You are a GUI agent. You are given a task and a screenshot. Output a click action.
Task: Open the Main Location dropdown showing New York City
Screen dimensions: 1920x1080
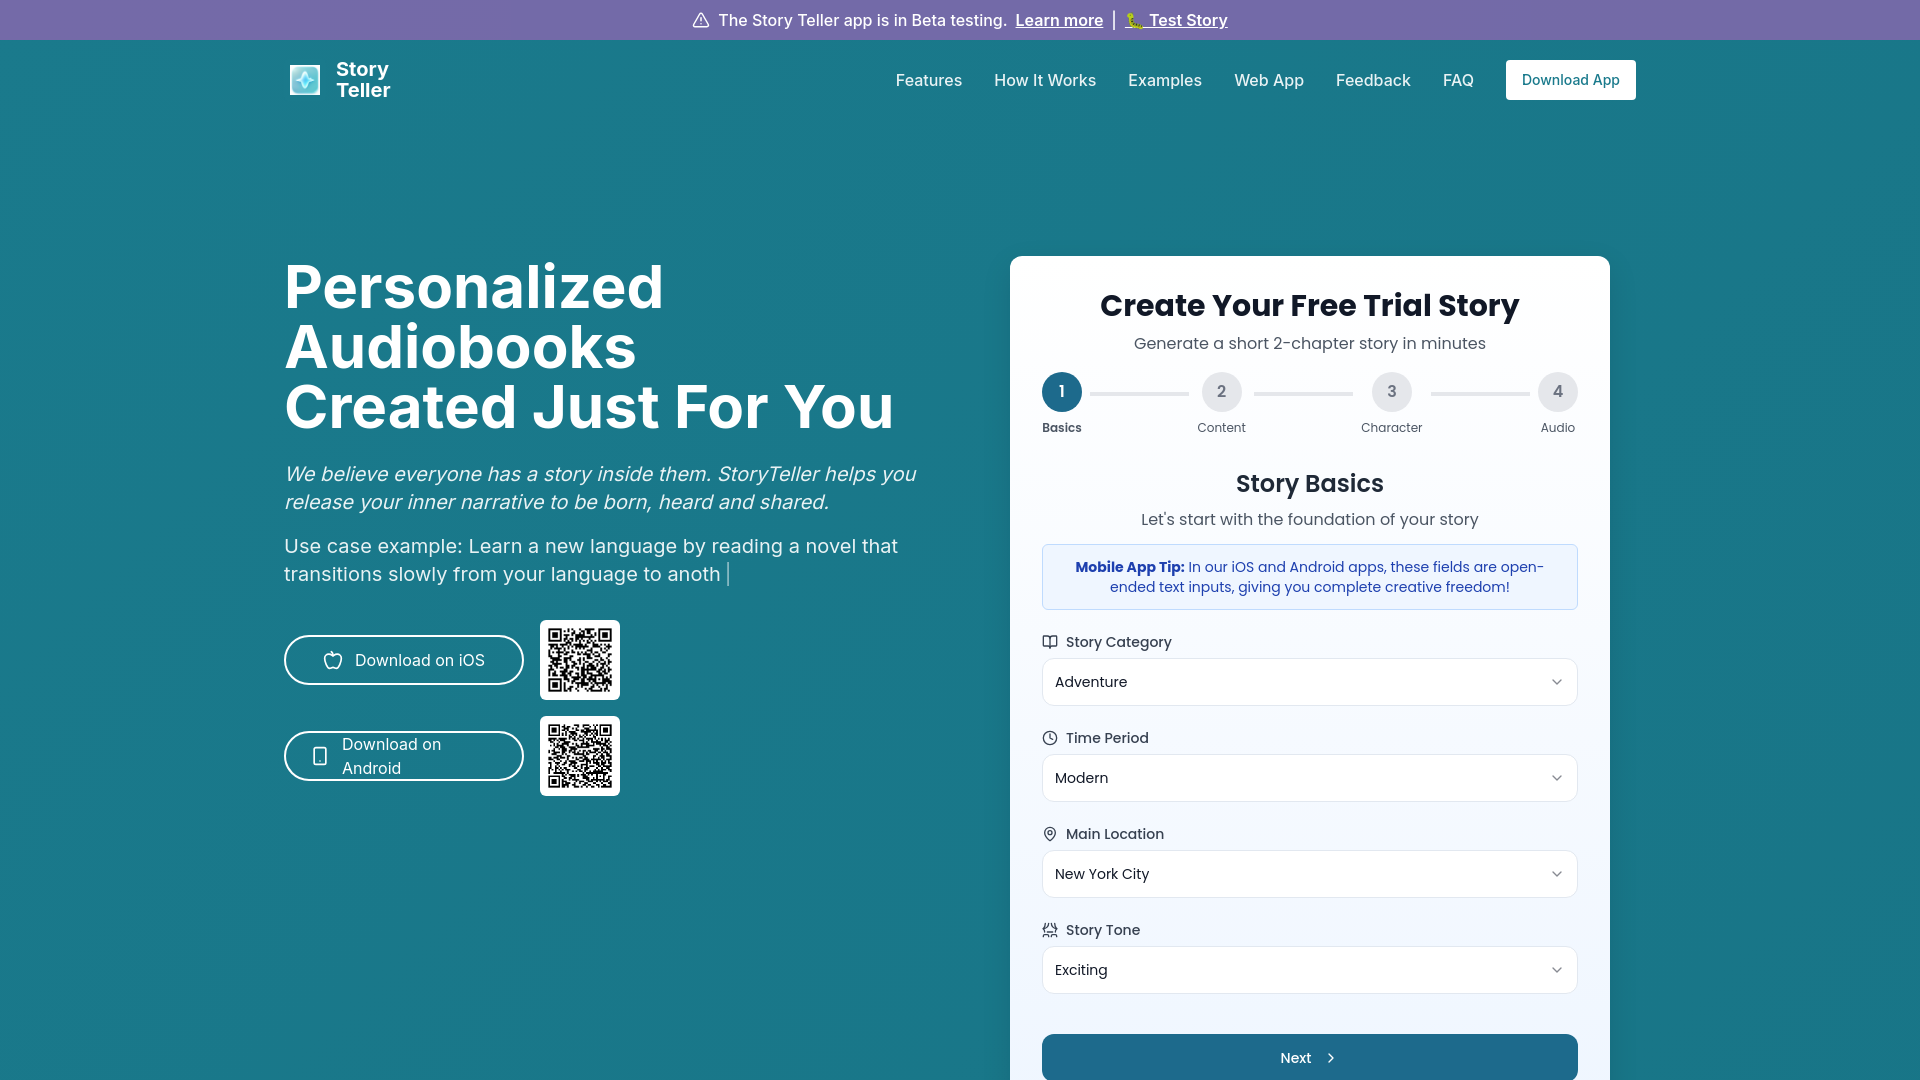pos(1309,874)
